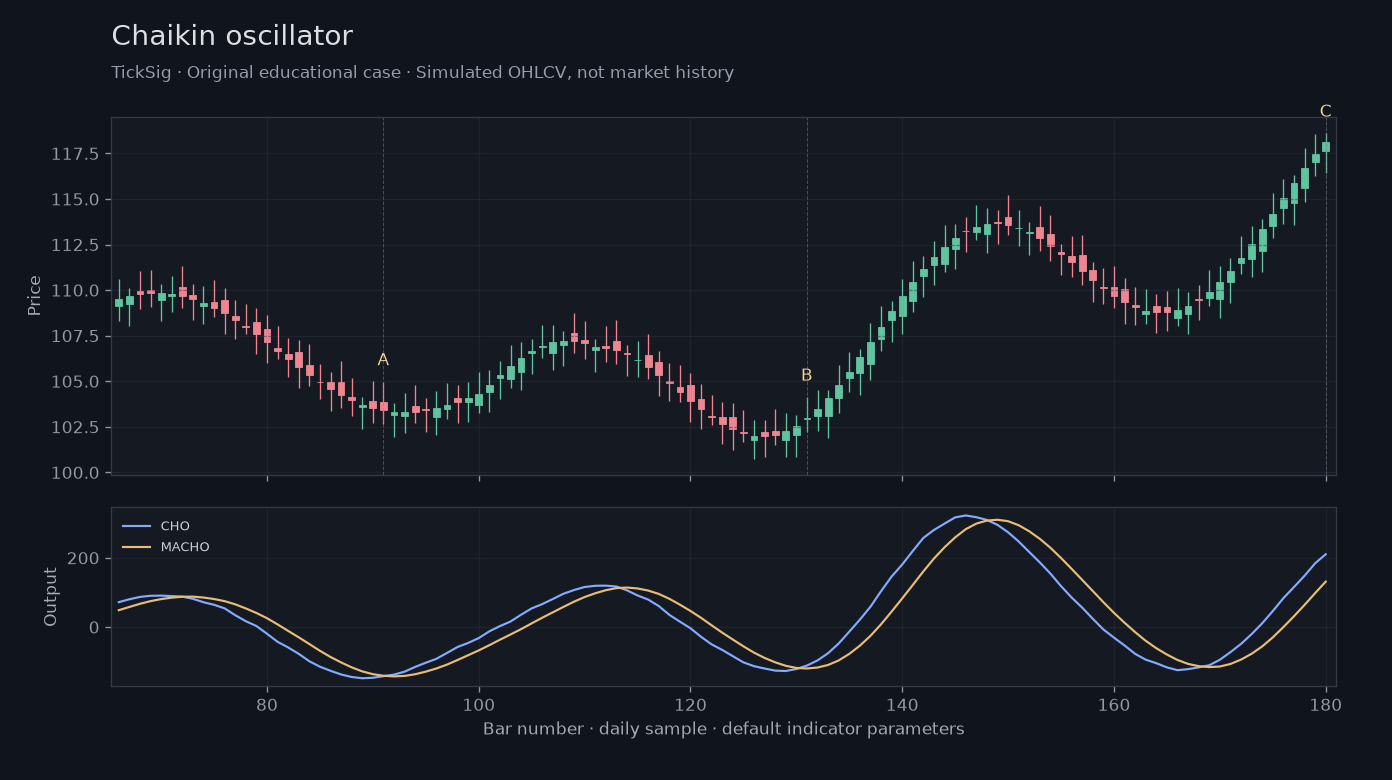
Task: Click the 'Output' y-axis label
Action: click(51, 597)
